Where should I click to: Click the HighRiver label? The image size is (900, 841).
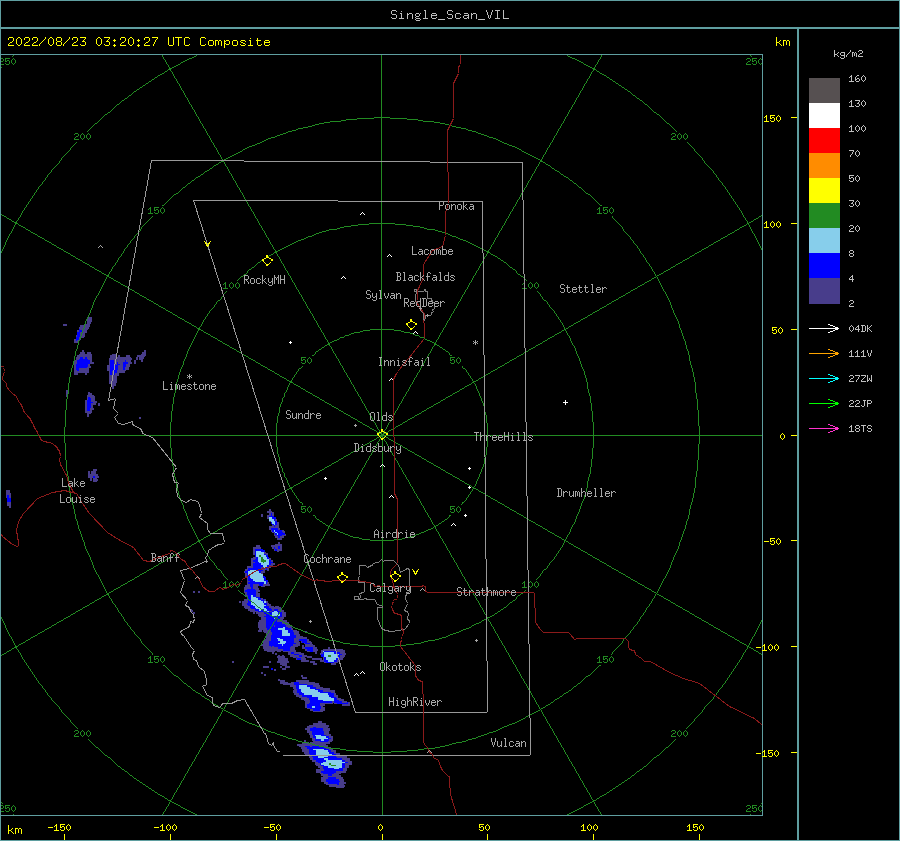[x=415, y=702]
